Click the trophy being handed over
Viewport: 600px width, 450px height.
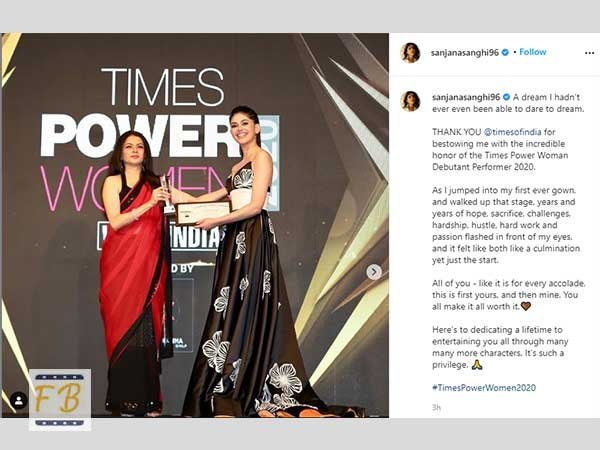pyautogui.click(x=167, y=195)
